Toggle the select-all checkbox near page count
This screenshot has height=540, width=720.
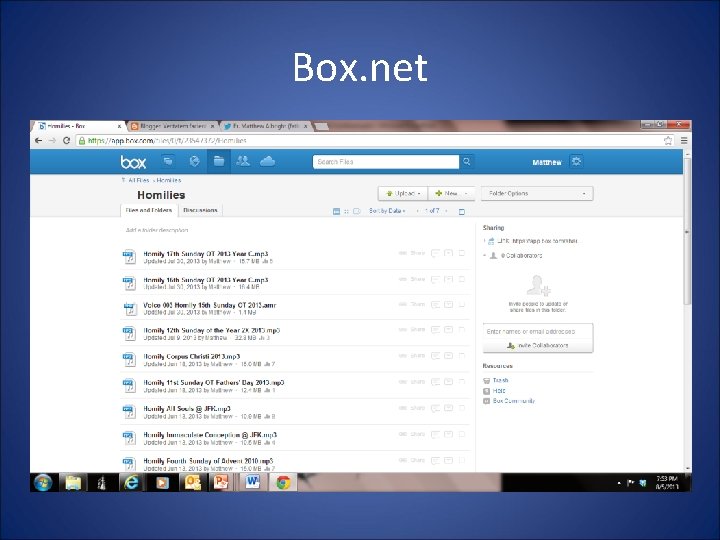(x=462, y=212)
